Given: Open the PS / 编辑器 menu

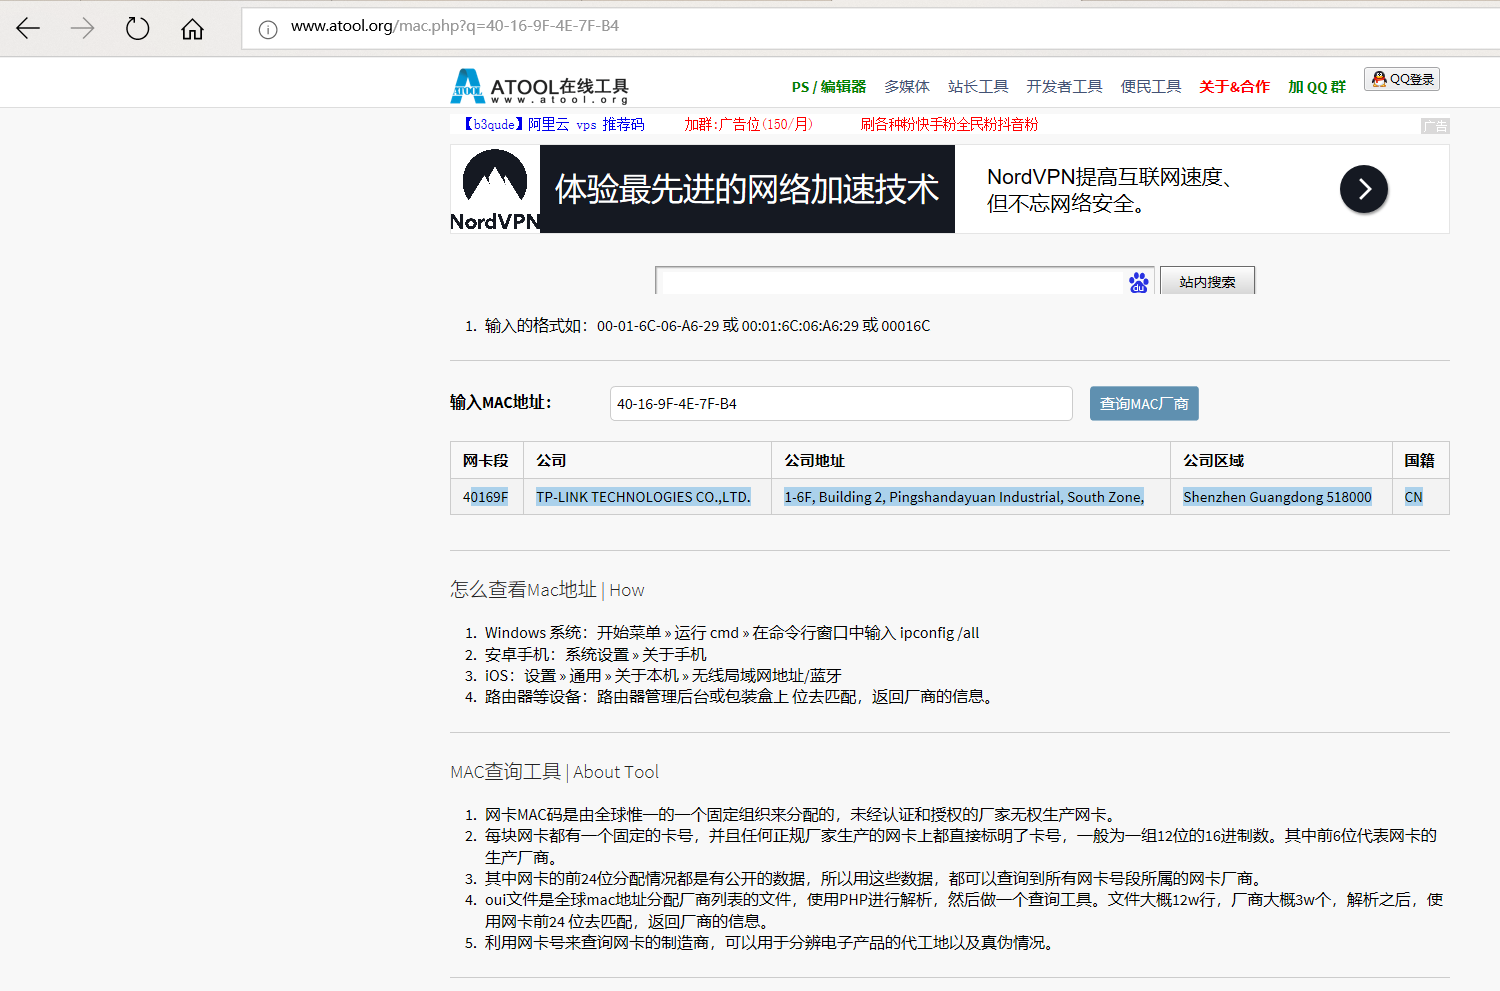Looking at the screenshot, I should point(829,87).
